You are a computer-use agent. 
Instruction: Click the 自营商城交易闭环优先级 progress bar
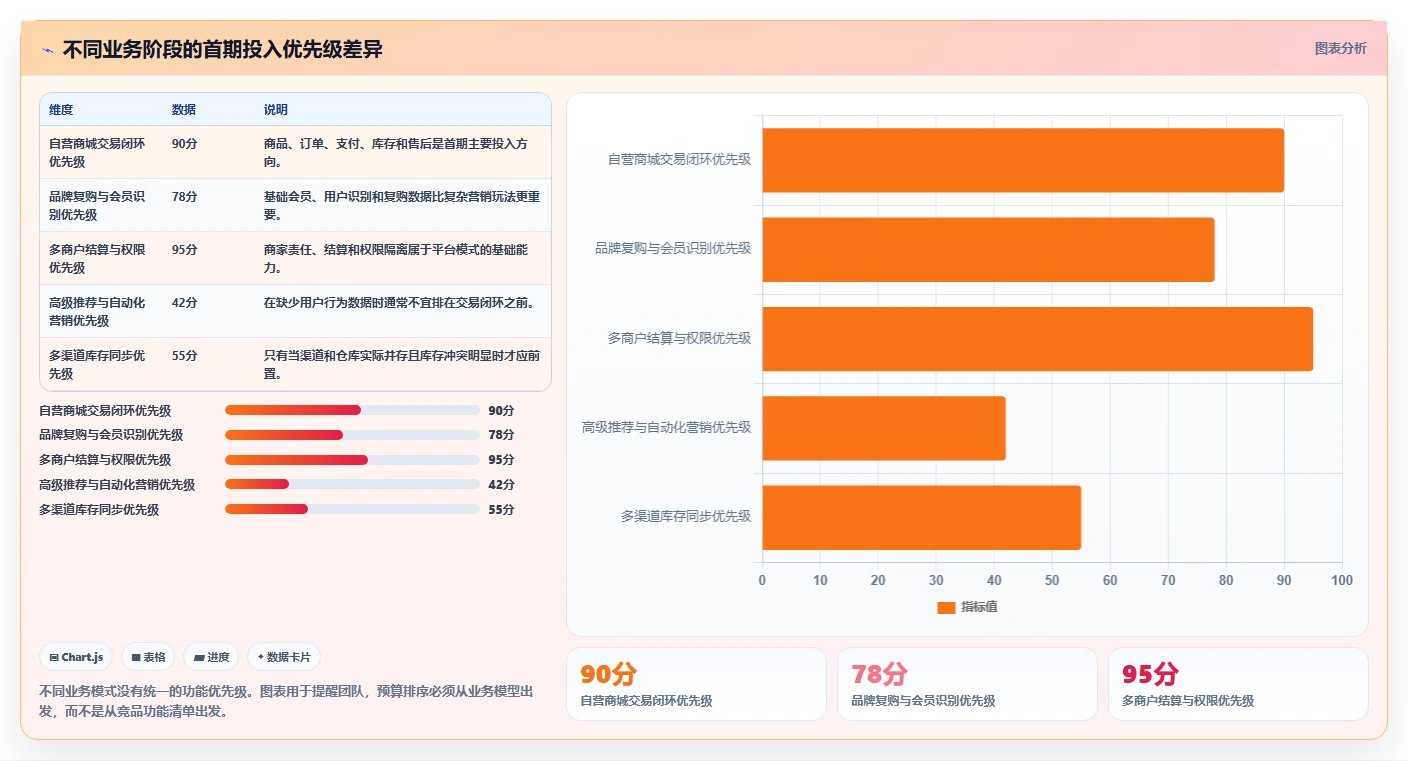click(x=352, y=410)
